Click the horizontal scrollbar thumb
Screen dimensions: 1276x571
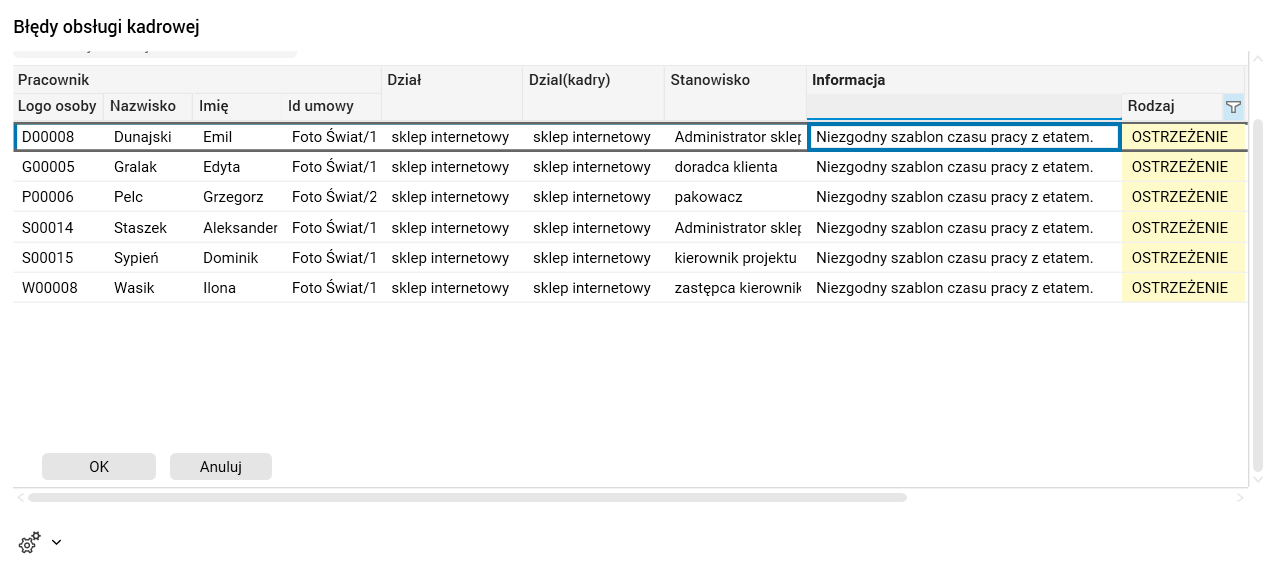coord(467,497)
